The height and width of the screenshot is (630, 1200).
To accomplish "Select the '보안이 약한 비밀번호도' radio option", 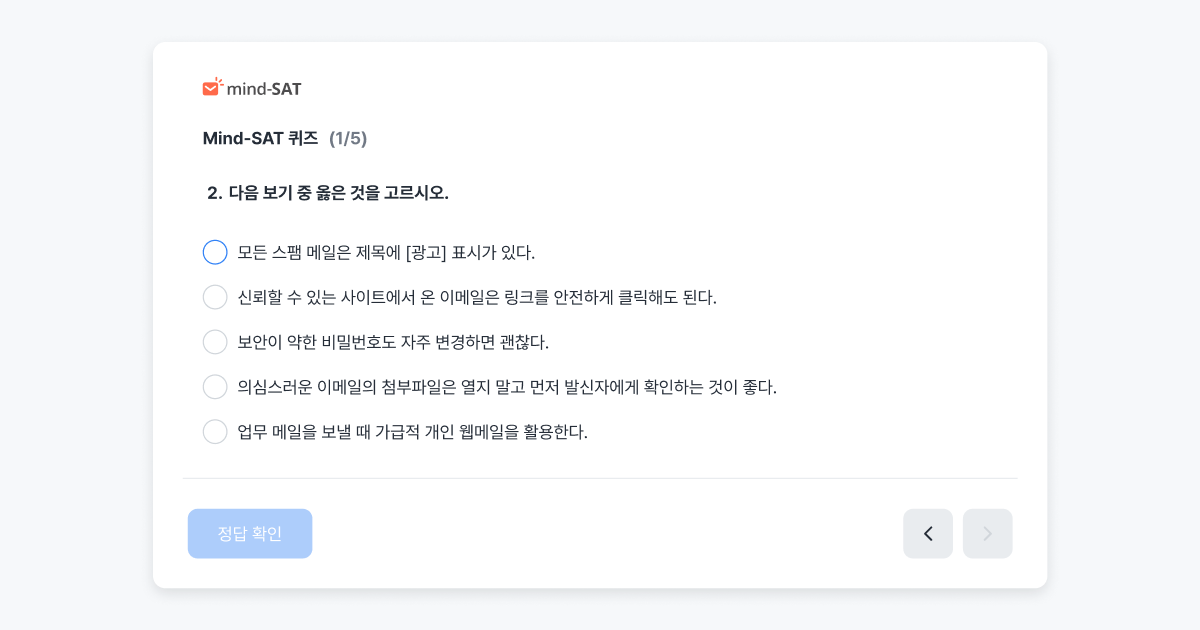I will pos(215,342).
